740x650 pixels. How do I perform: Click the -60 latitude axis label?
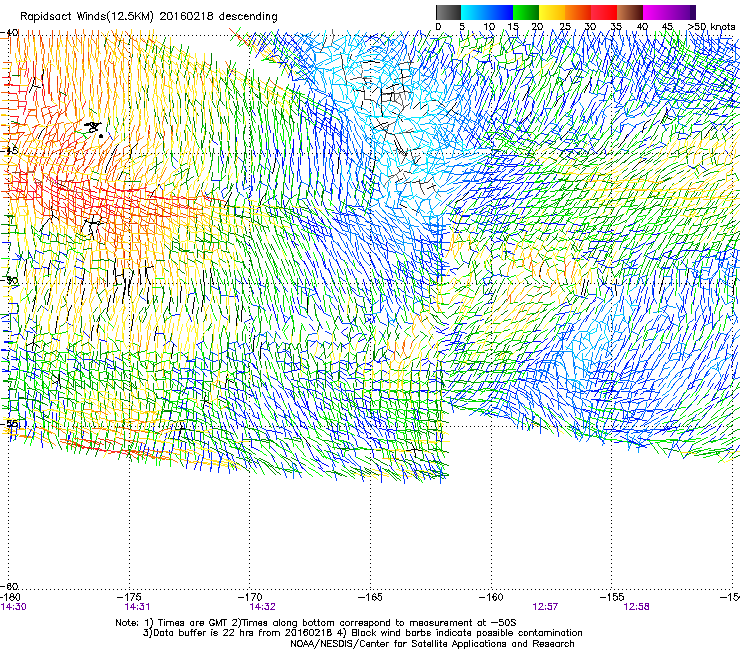[x=10, y=586]
